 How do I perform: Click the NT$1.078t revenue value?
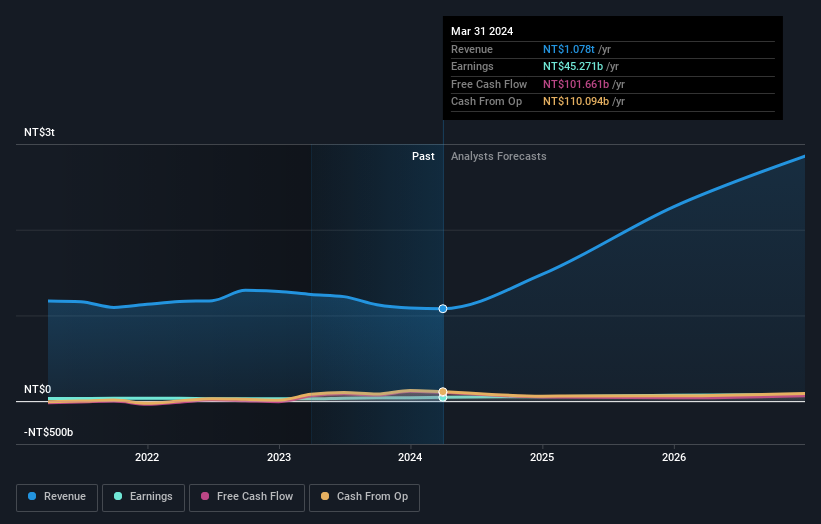(569, 49)
